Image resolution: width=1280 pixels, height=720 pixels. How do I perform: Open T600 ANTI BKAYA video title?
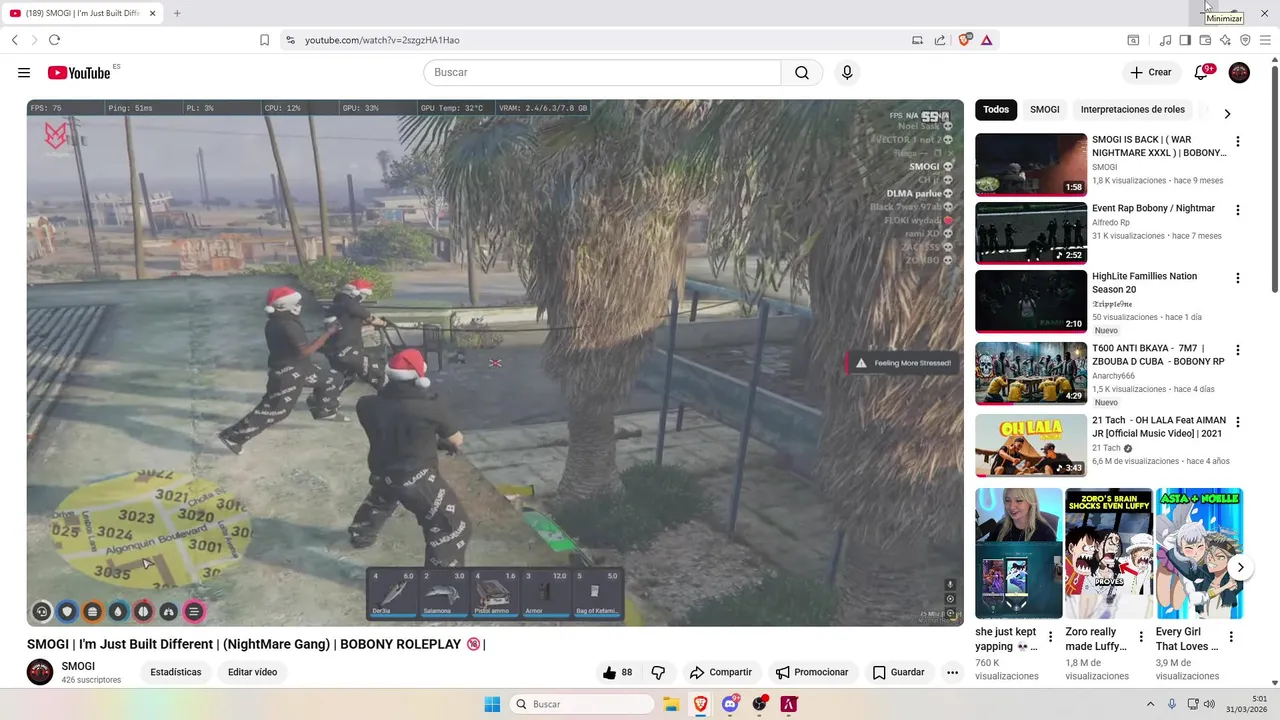pos(1158,355)
